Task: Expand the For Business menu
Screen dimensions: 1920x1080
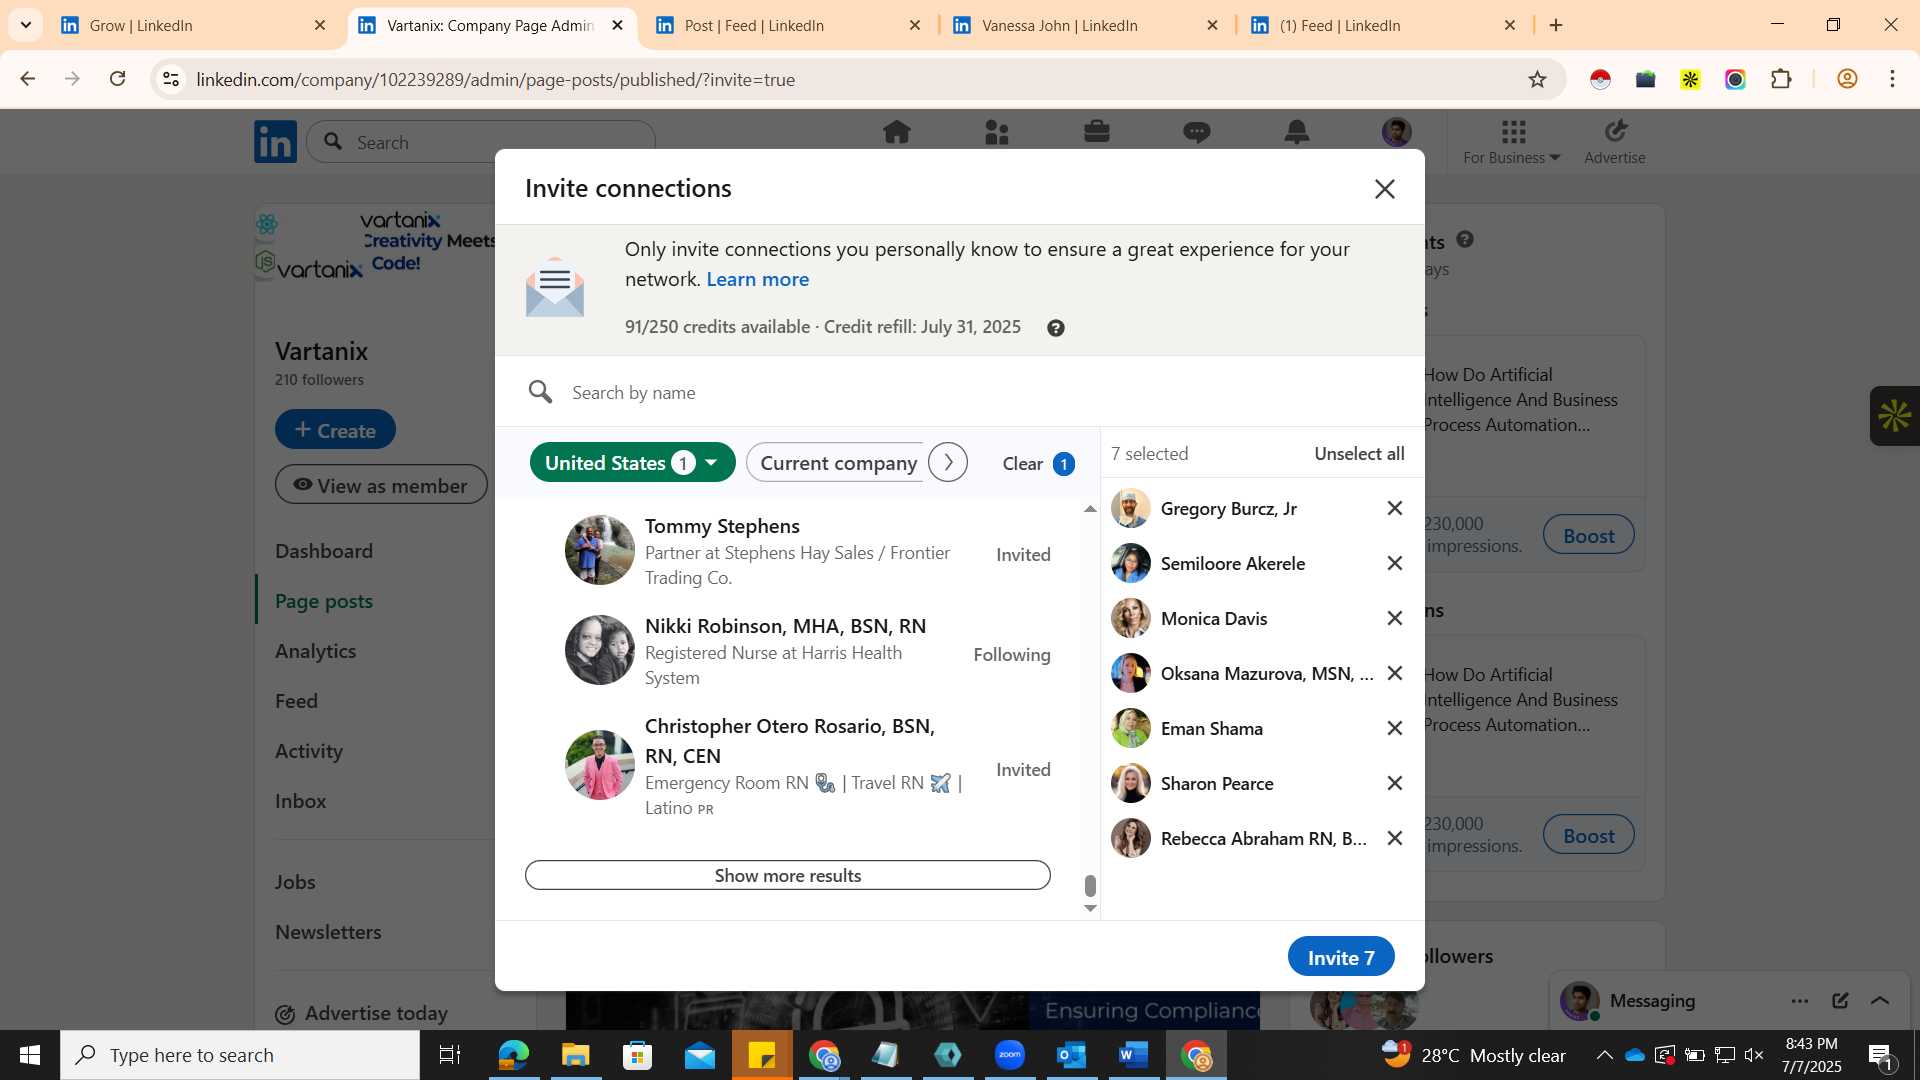Action: tap(1511, 140)
